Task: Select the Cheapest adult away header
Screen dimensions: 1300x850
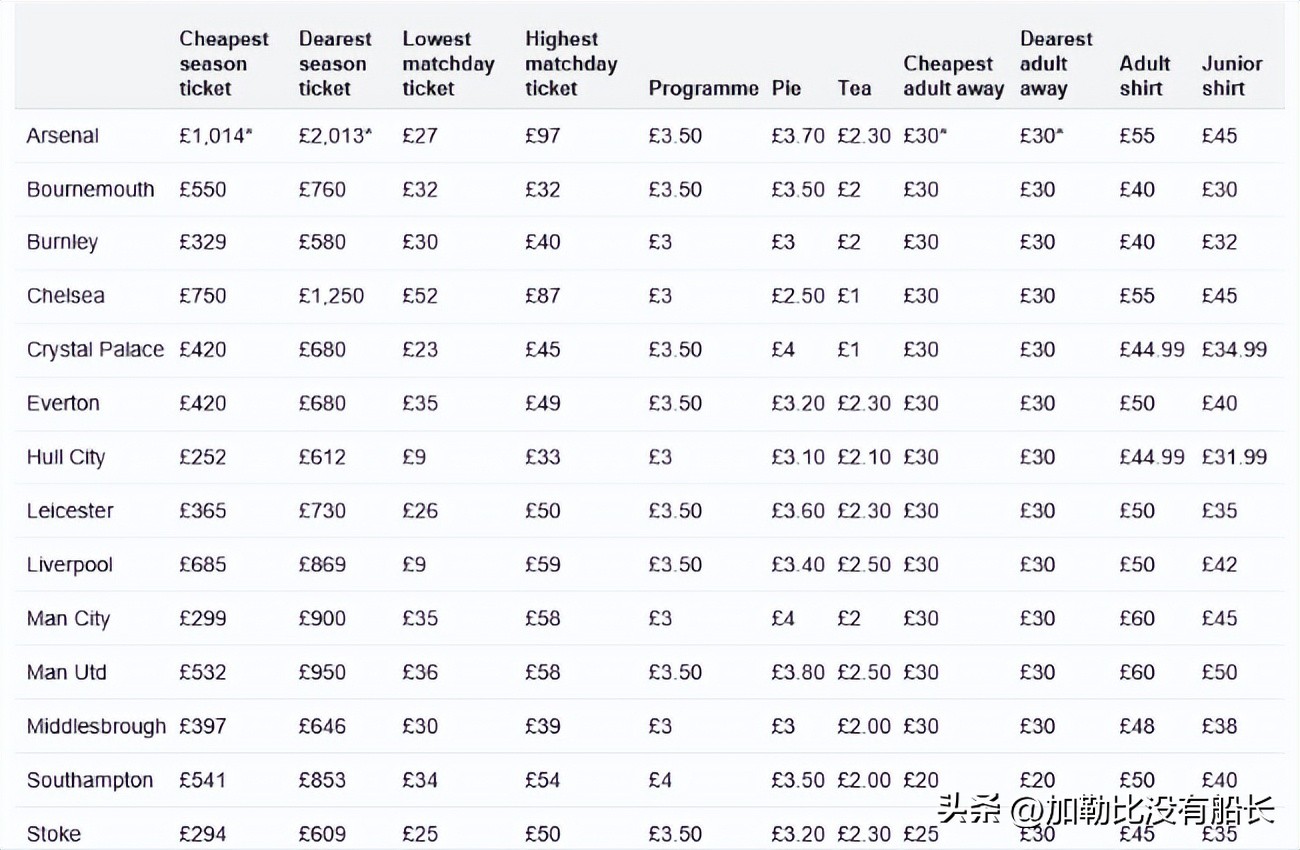Action: [x=953, y=76]
